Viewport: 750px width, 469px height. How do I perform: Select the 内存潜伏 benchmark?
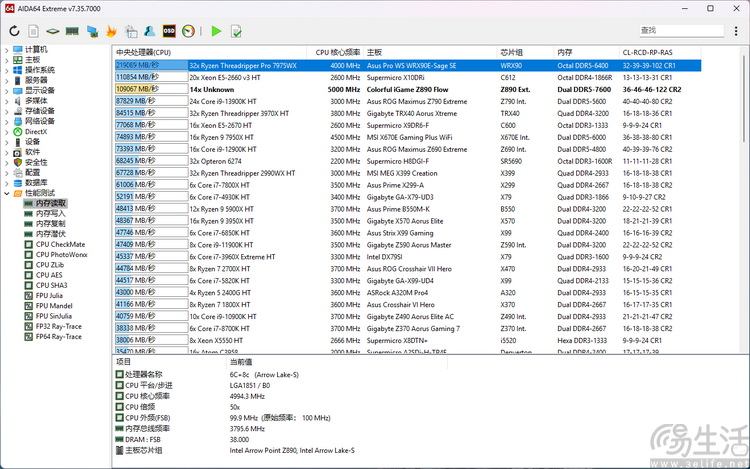click(51, 234)
